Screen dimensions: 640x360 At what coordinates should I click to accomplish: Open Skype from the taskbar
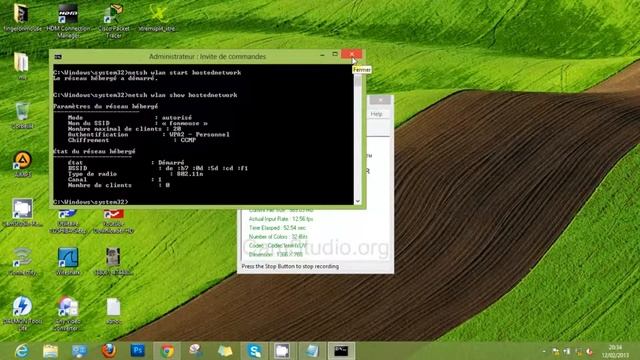[x=254, y=351]
